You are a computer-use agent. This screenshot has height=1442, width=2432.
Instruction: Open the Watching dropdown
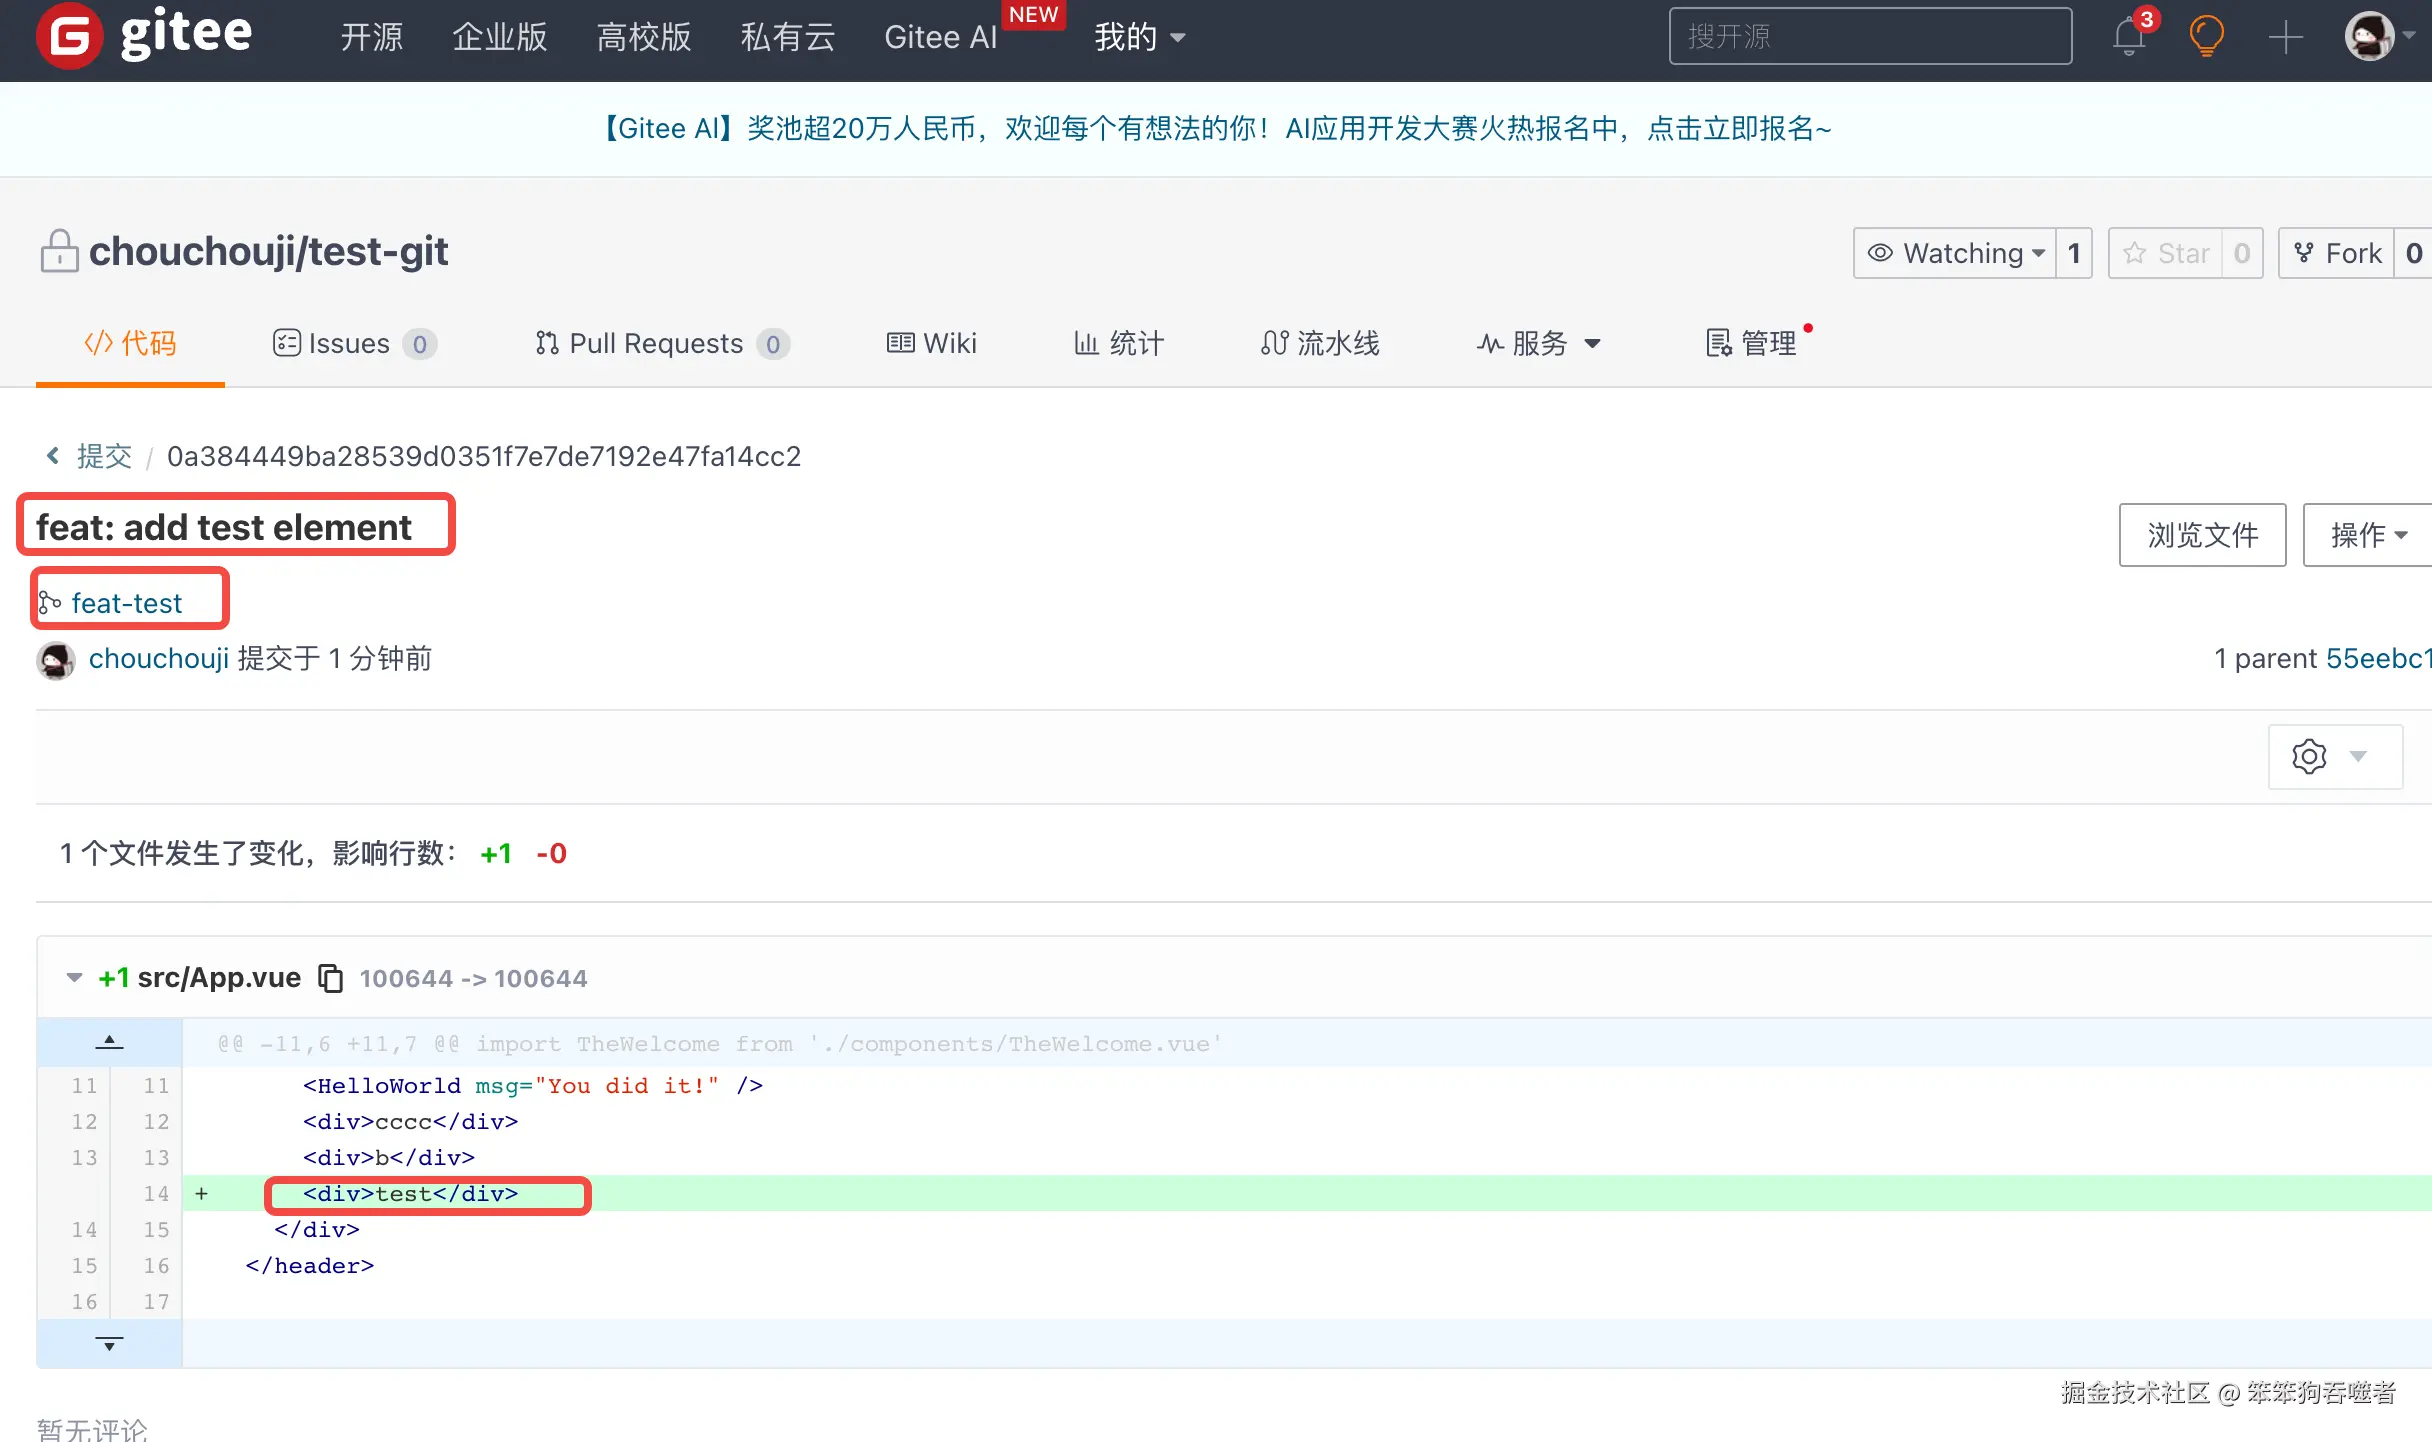[x=1955, y=253]
